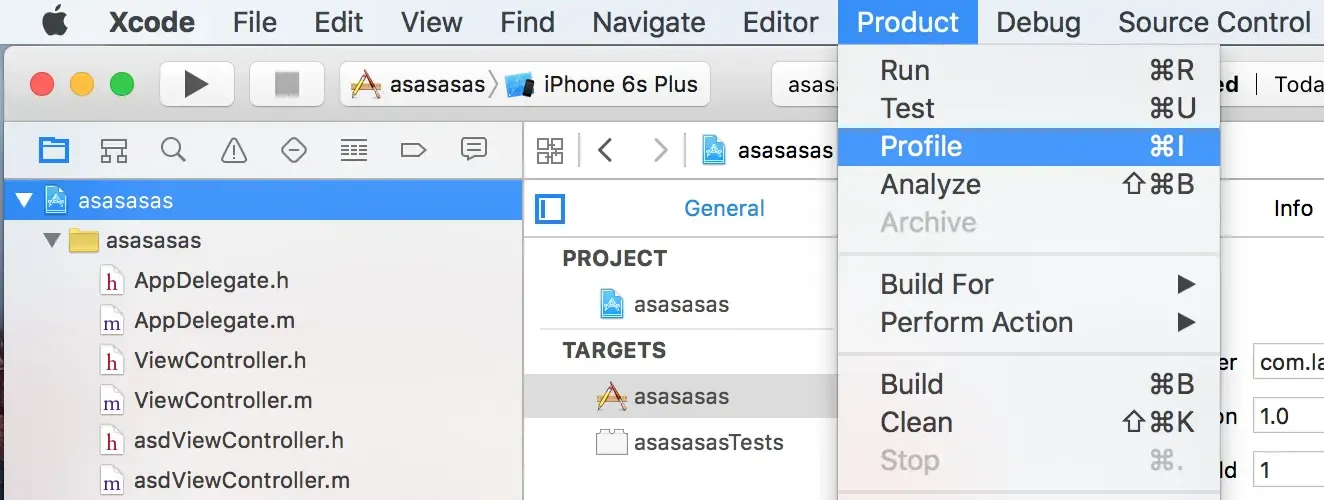Viewport: 1324px width, 500px height.
Task: Open the Test navigator diamond icon
Action: [294, 150]
